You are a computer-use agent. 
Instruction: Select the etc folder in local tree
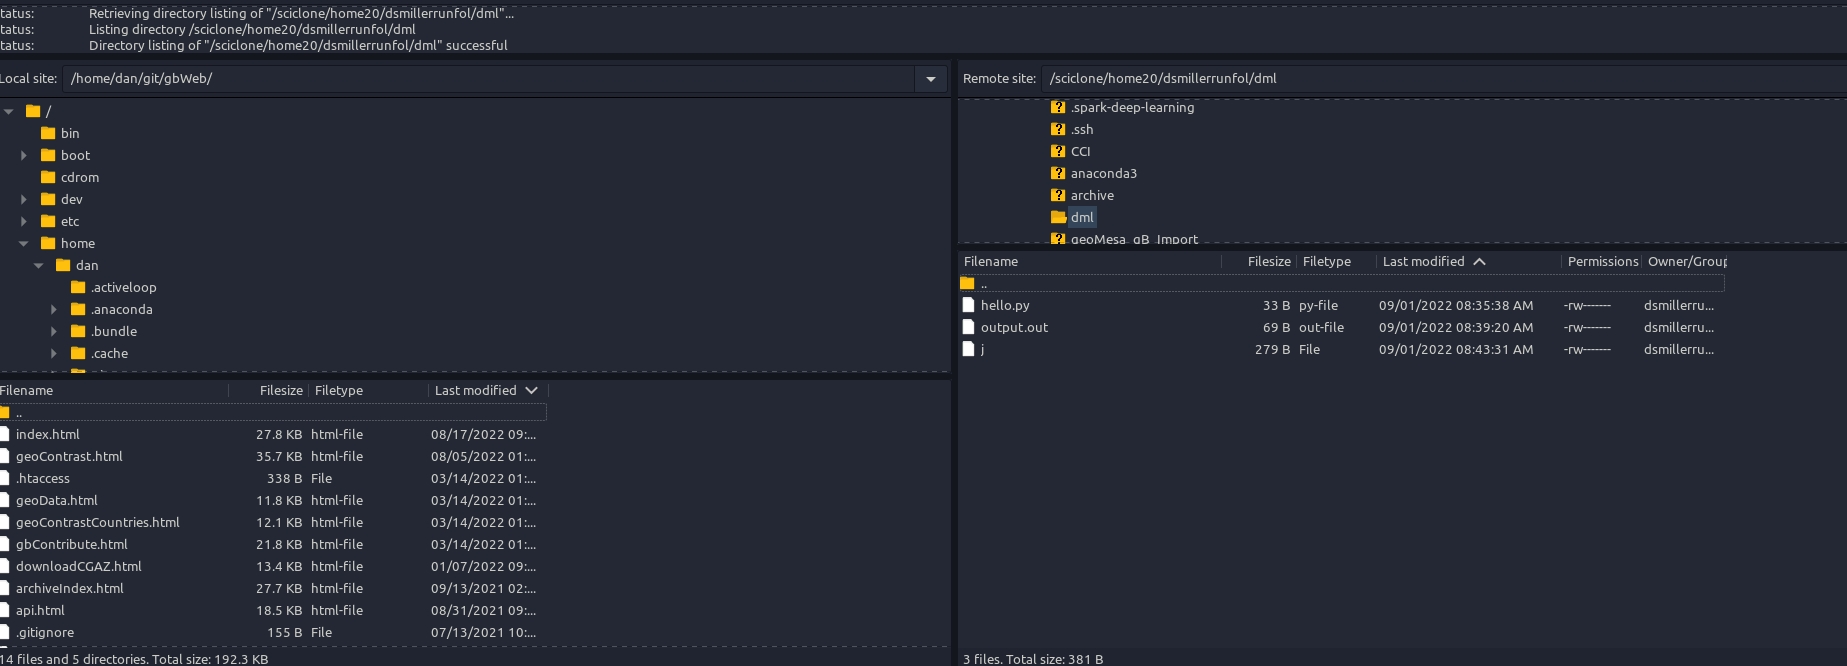(70, 221)
